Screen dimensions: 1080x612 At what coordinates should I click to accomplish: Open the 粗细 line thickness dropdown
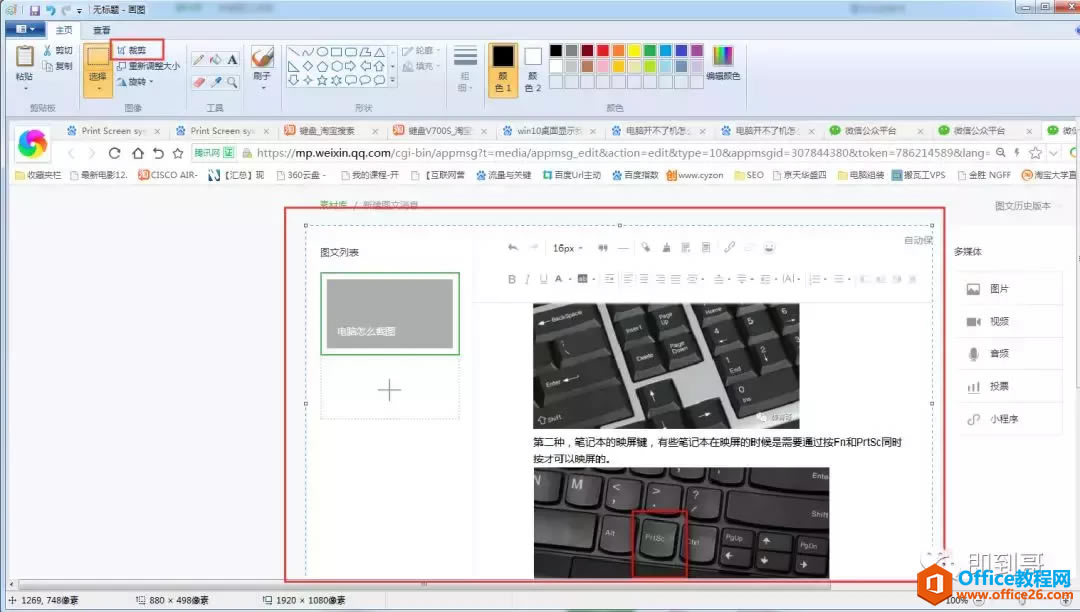[x=465, y=69]
